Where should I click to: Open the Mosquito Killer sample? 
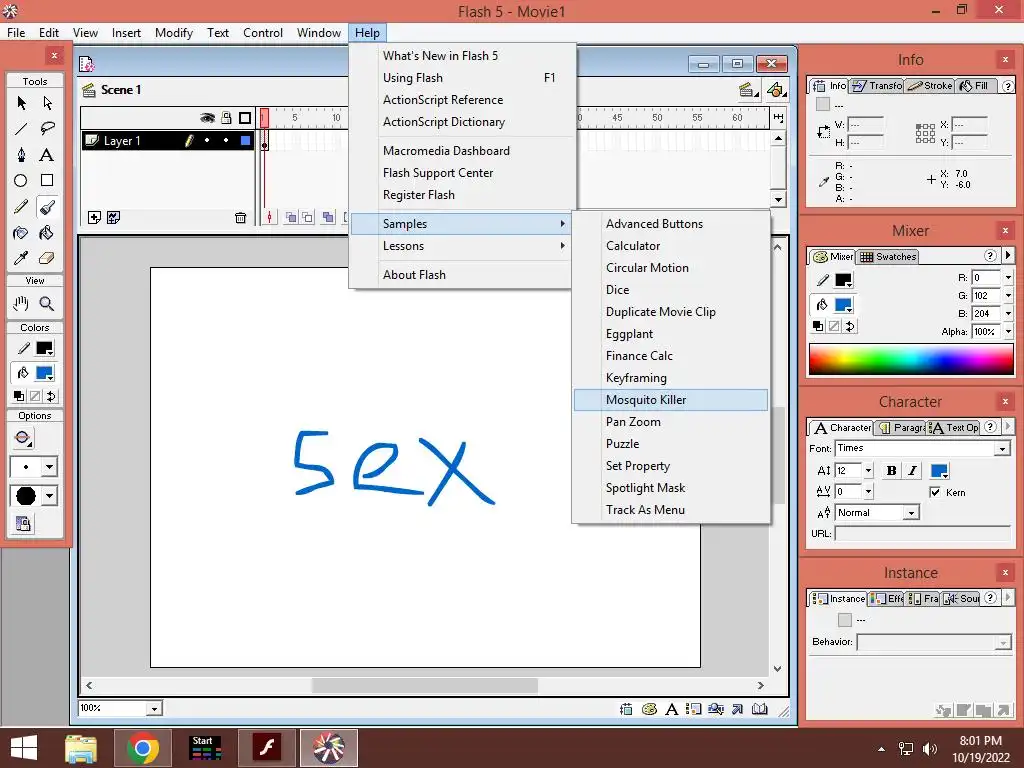pyautogui.click(x=671, y=400)
